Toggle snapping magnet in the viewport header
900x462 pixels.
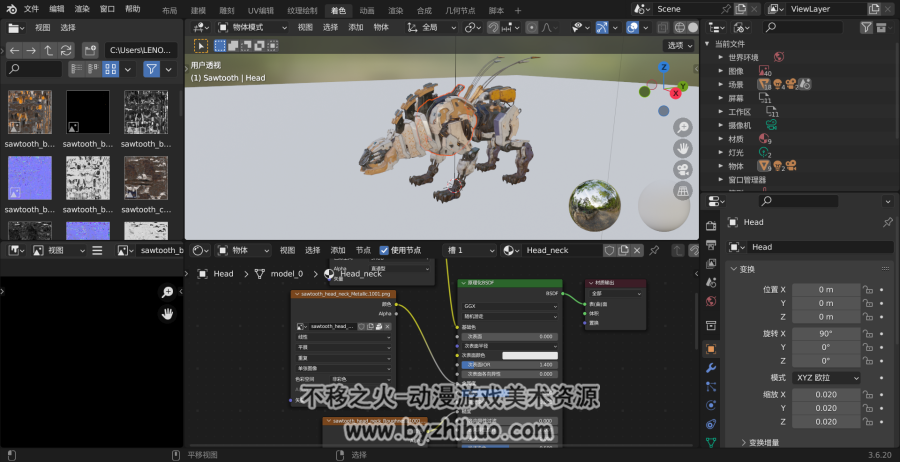(x=493, y=28)
